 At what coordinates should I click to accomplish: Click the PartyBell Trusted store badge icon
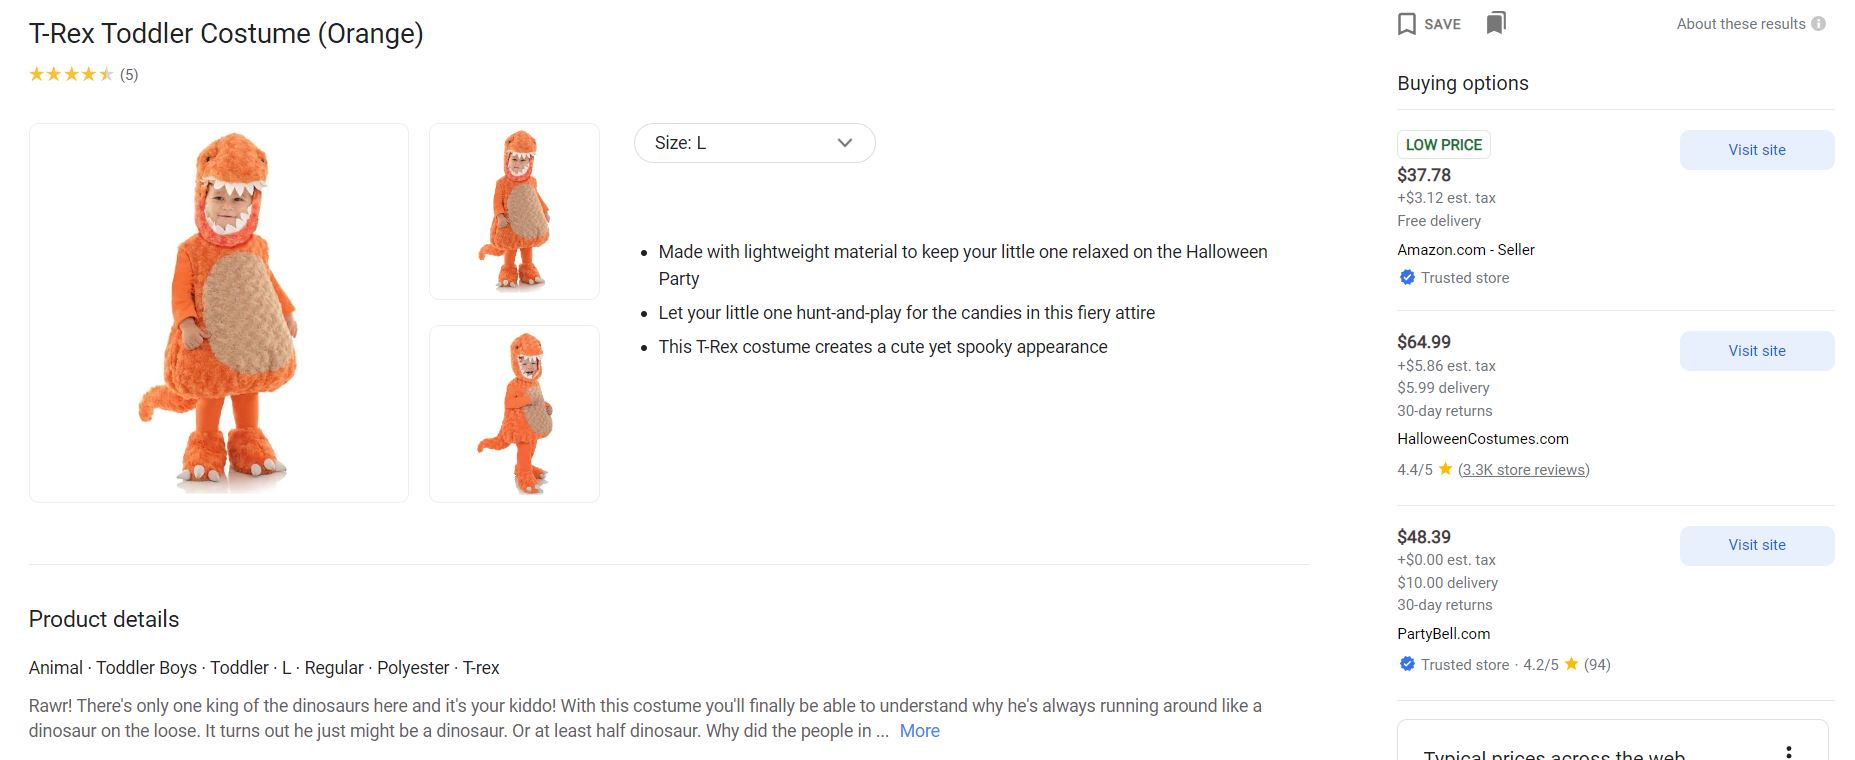1407,664
